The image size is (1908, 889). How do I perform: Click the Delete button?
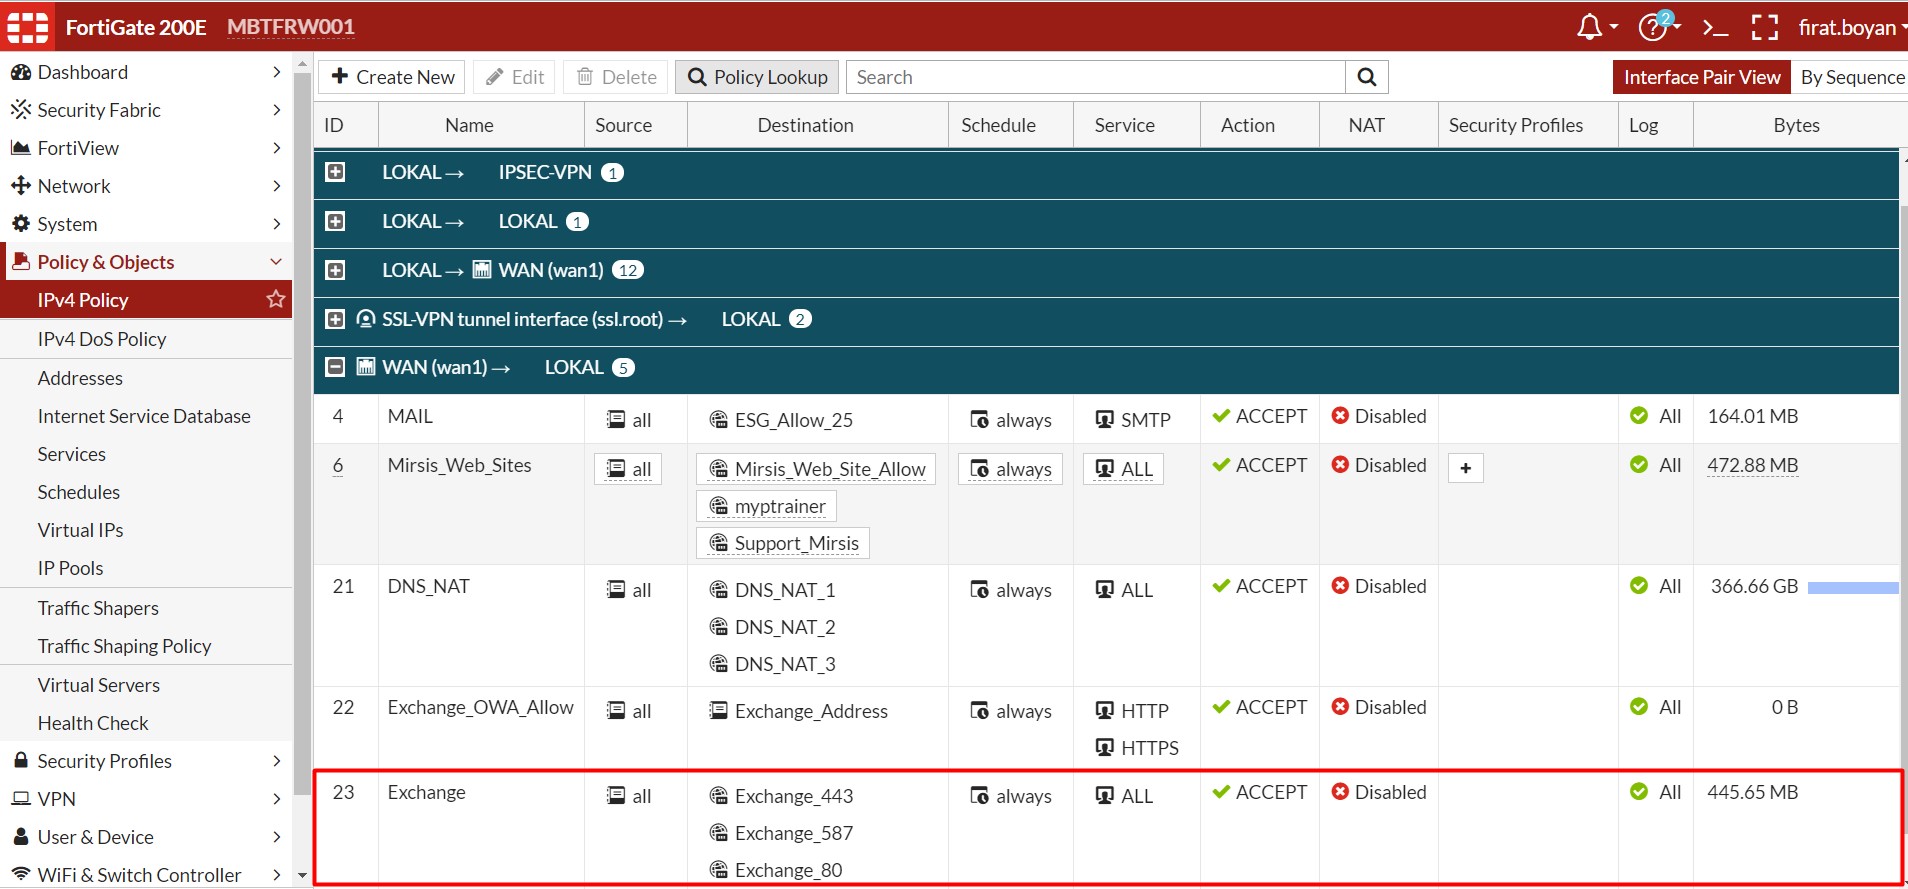(616, 77)
